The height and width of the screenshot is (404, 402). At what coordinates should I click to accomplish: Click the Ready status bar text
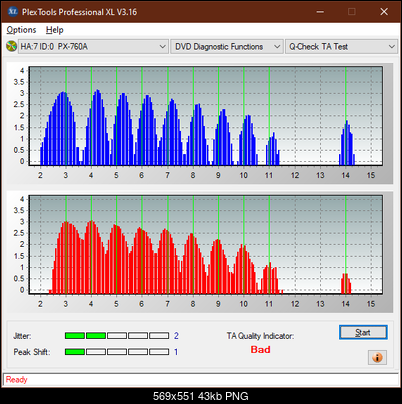click(16, 380)
